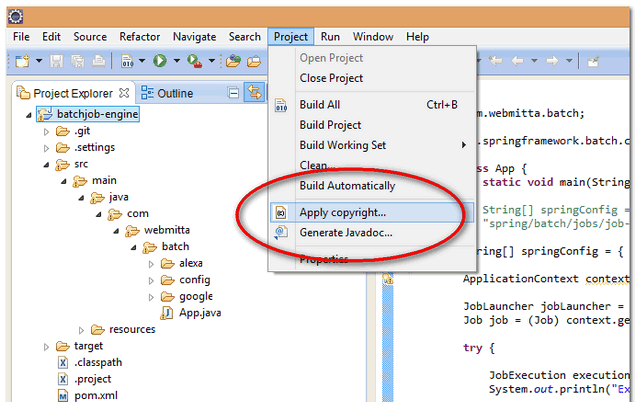Collapse the batchjob-engine project node
636x402 pixels.
point(28,116)
